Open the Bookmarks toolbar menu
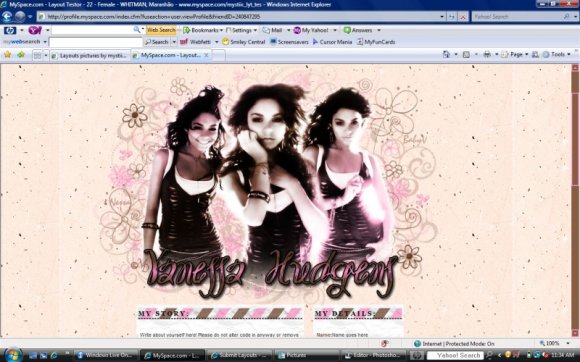 coord(203,30)
